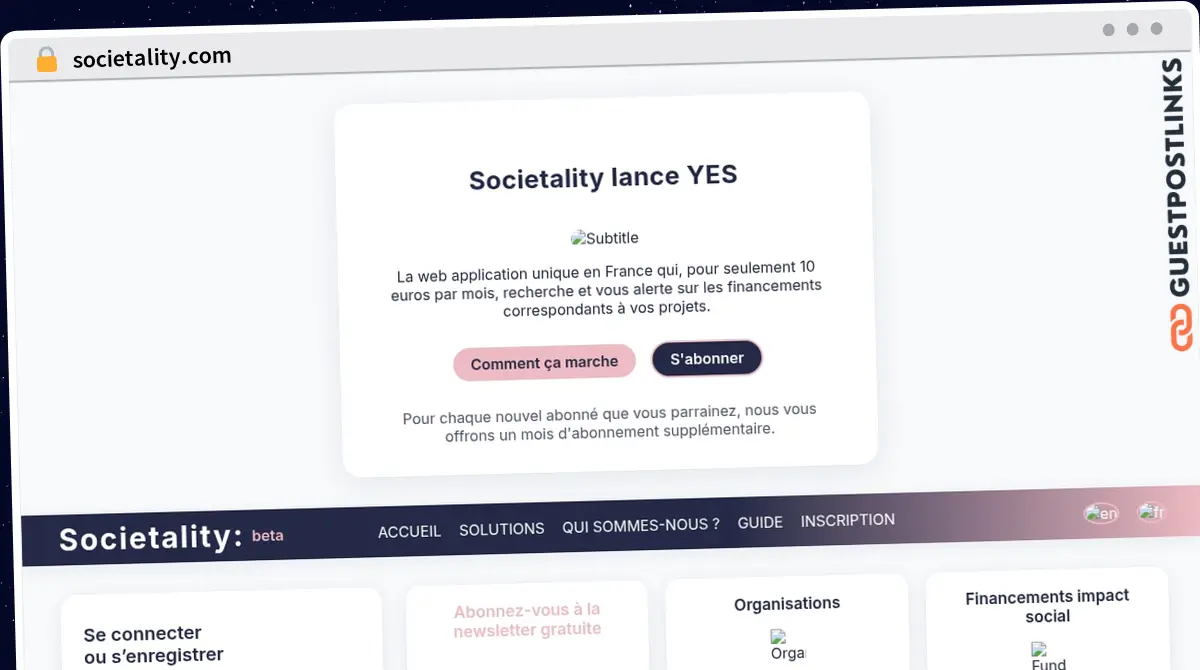Open Se connecter ou s'enregistrer
This screenshot has height=670, width=1200.
coord(153,644)
